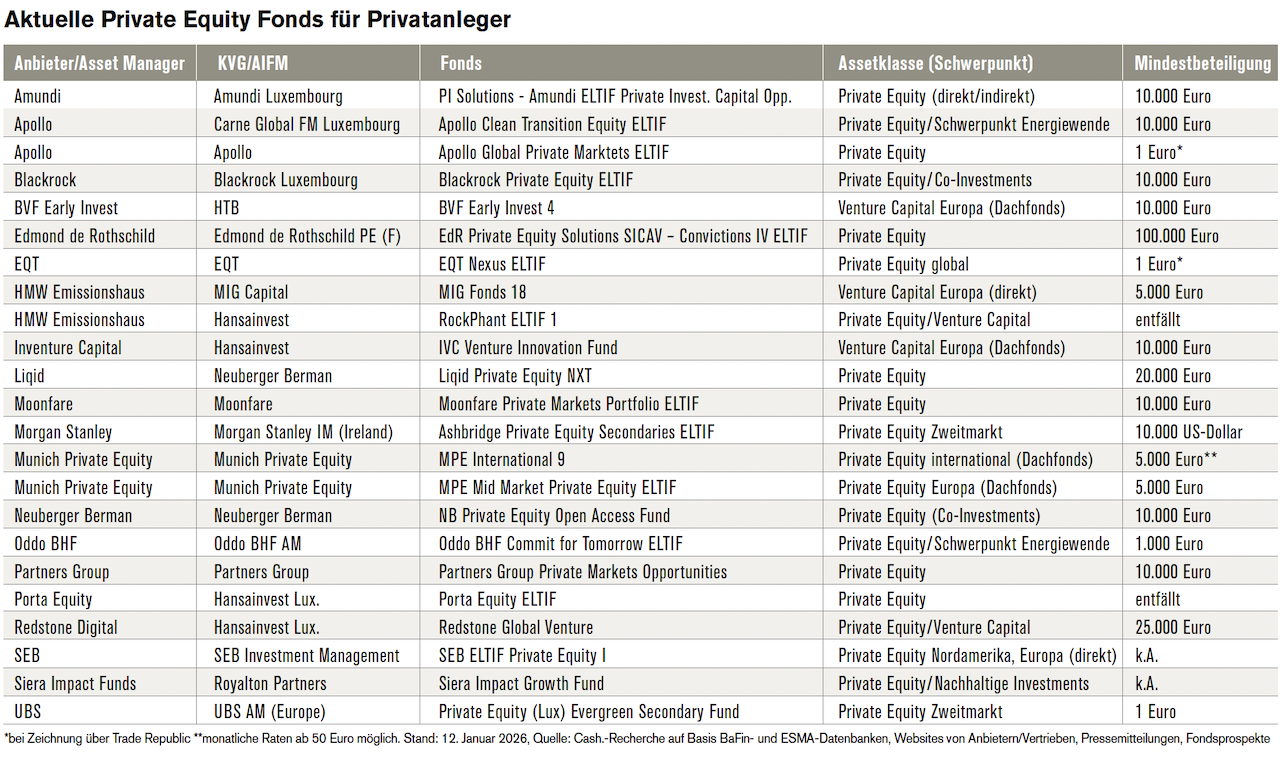Select the Apollo Clean Transition Equity ELTIF cell
Screen dimensions: 1280x758
[x=552, y=125]
